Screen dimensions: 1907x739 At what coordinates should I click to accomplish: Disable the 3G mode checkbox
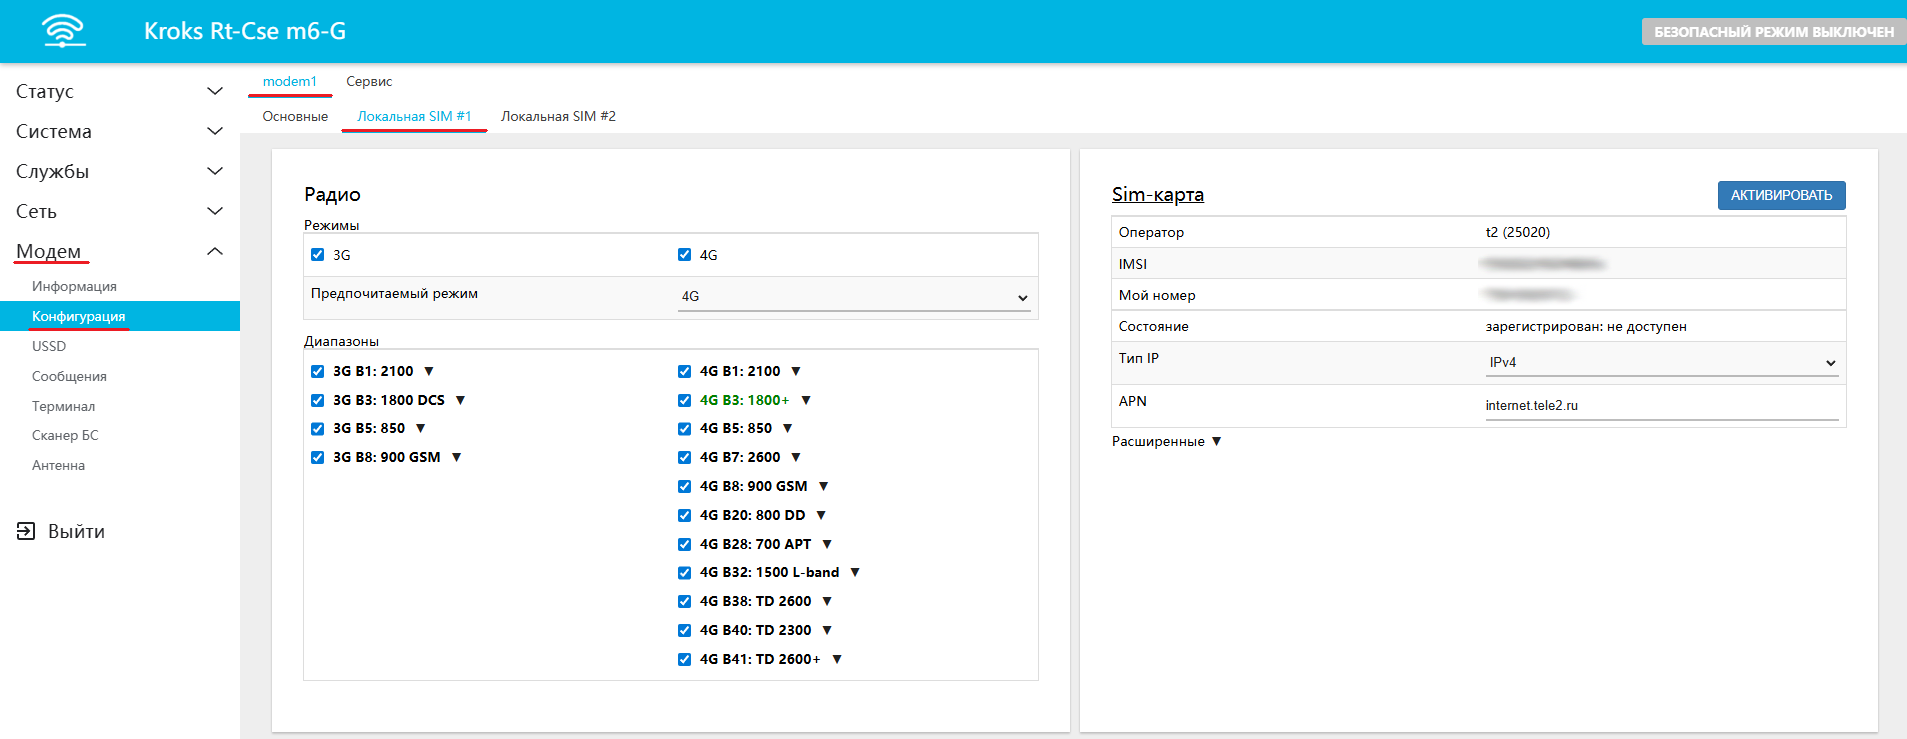tap(318, 255)
